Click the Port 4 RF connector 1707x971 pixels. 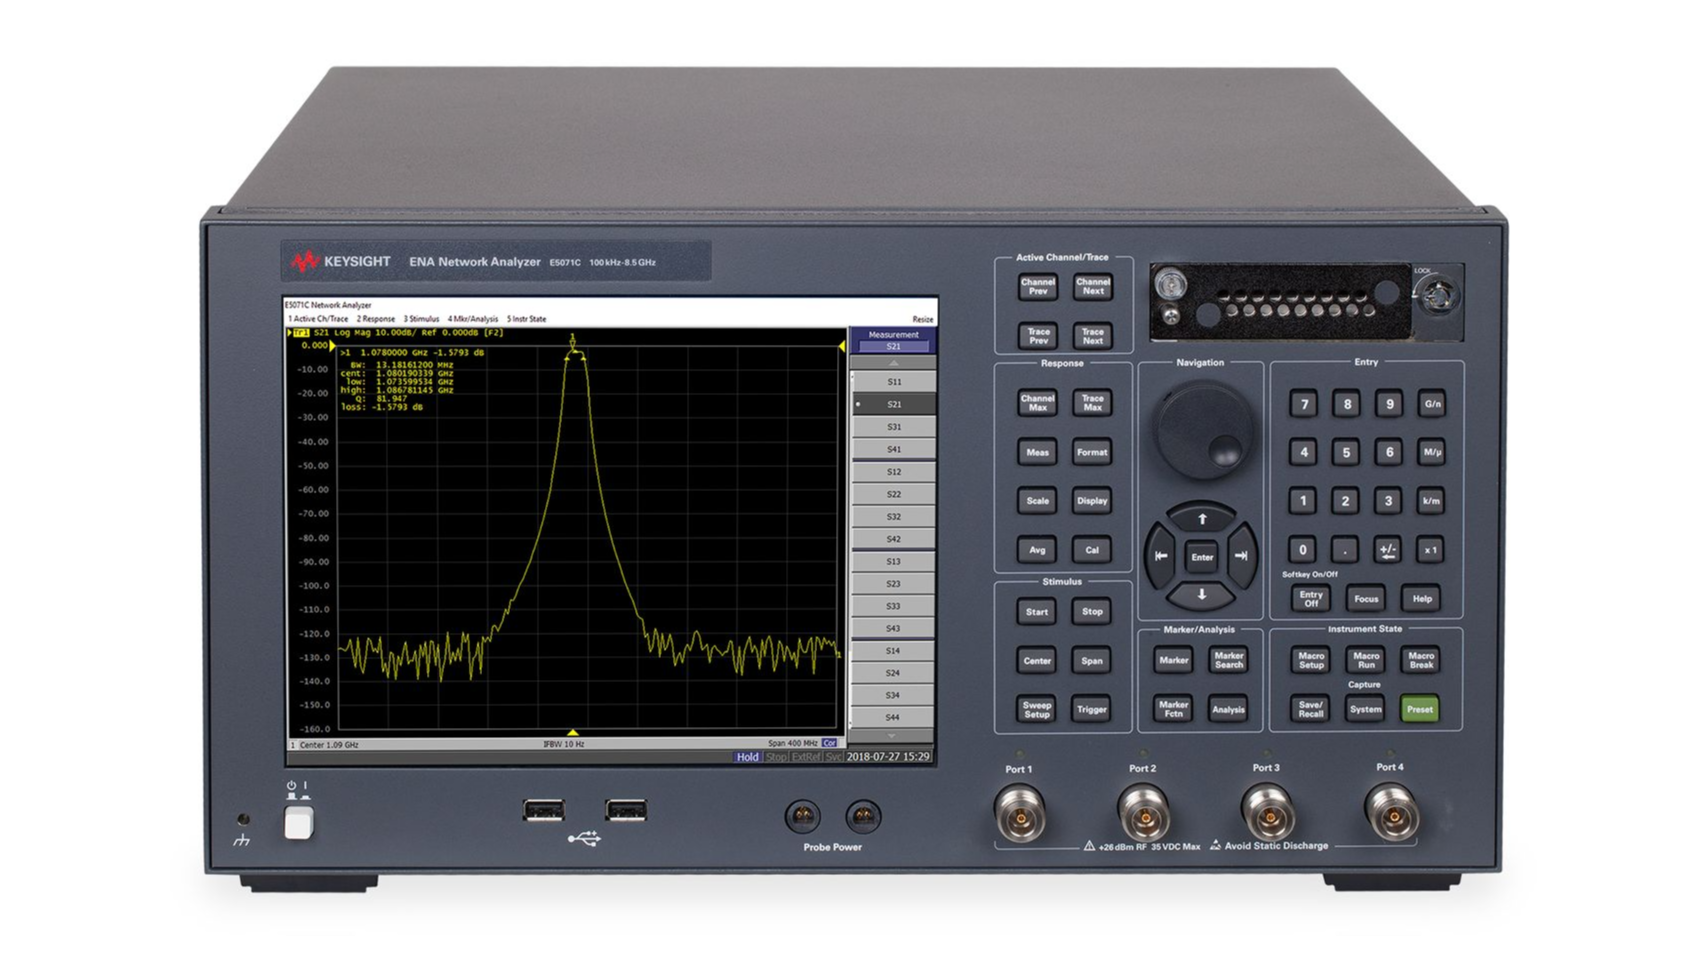click(x=1392, y=811)
